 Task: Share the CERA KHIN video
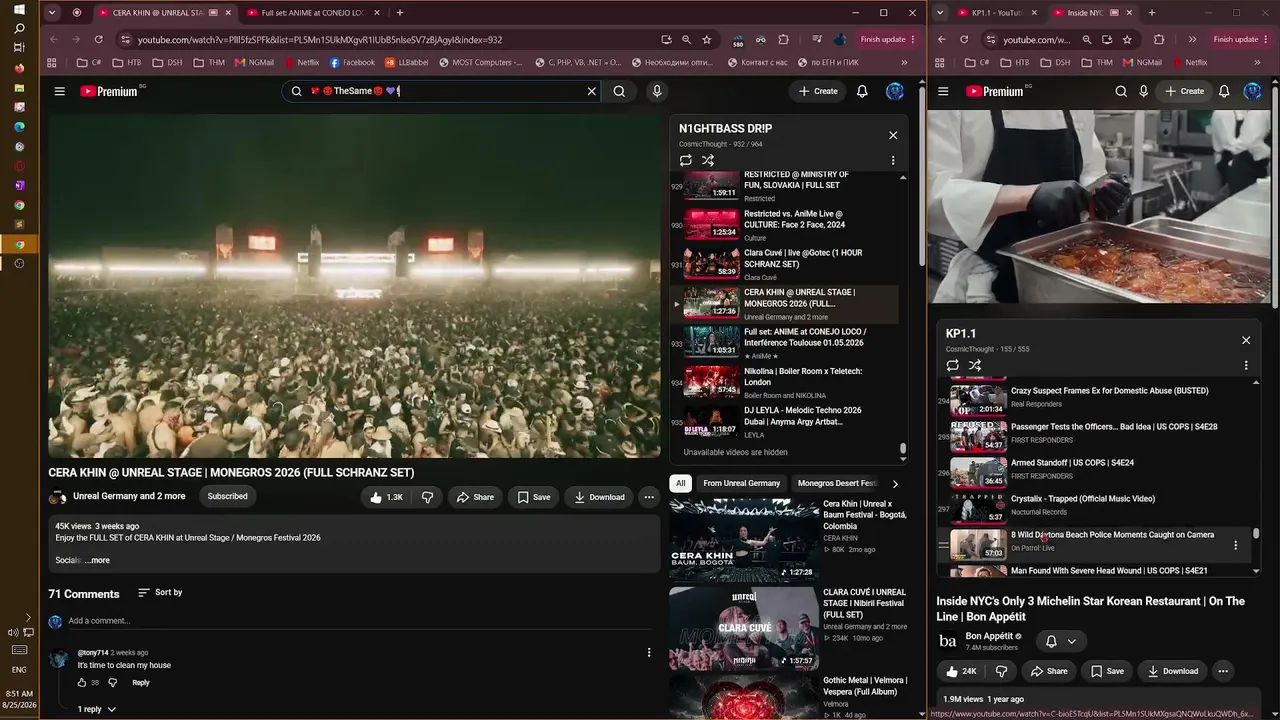[476, 497]
